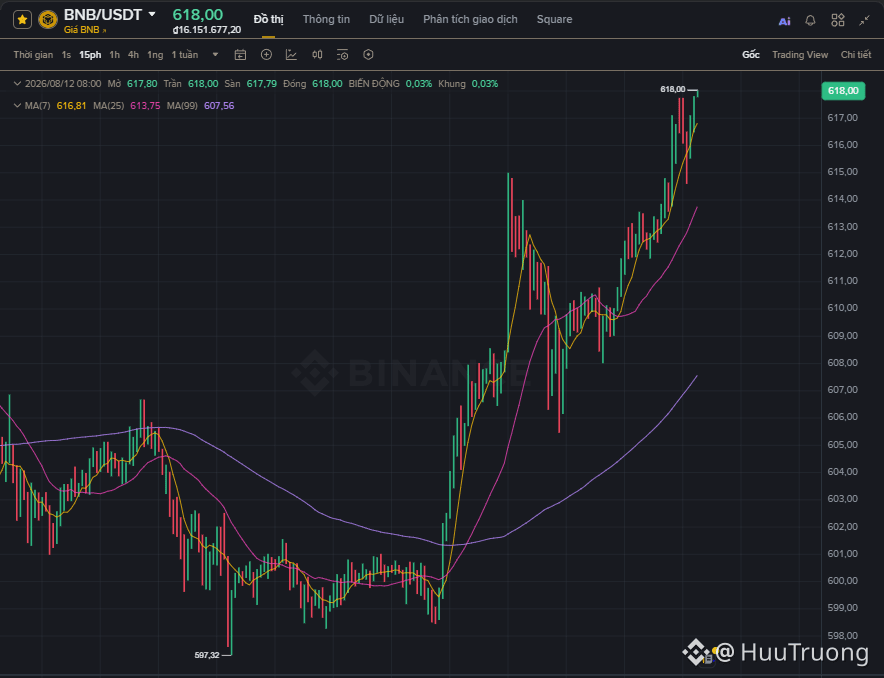884x678 pixels.
Task: Open the hexagon chart settings icon
Action: tap(368, 55)
